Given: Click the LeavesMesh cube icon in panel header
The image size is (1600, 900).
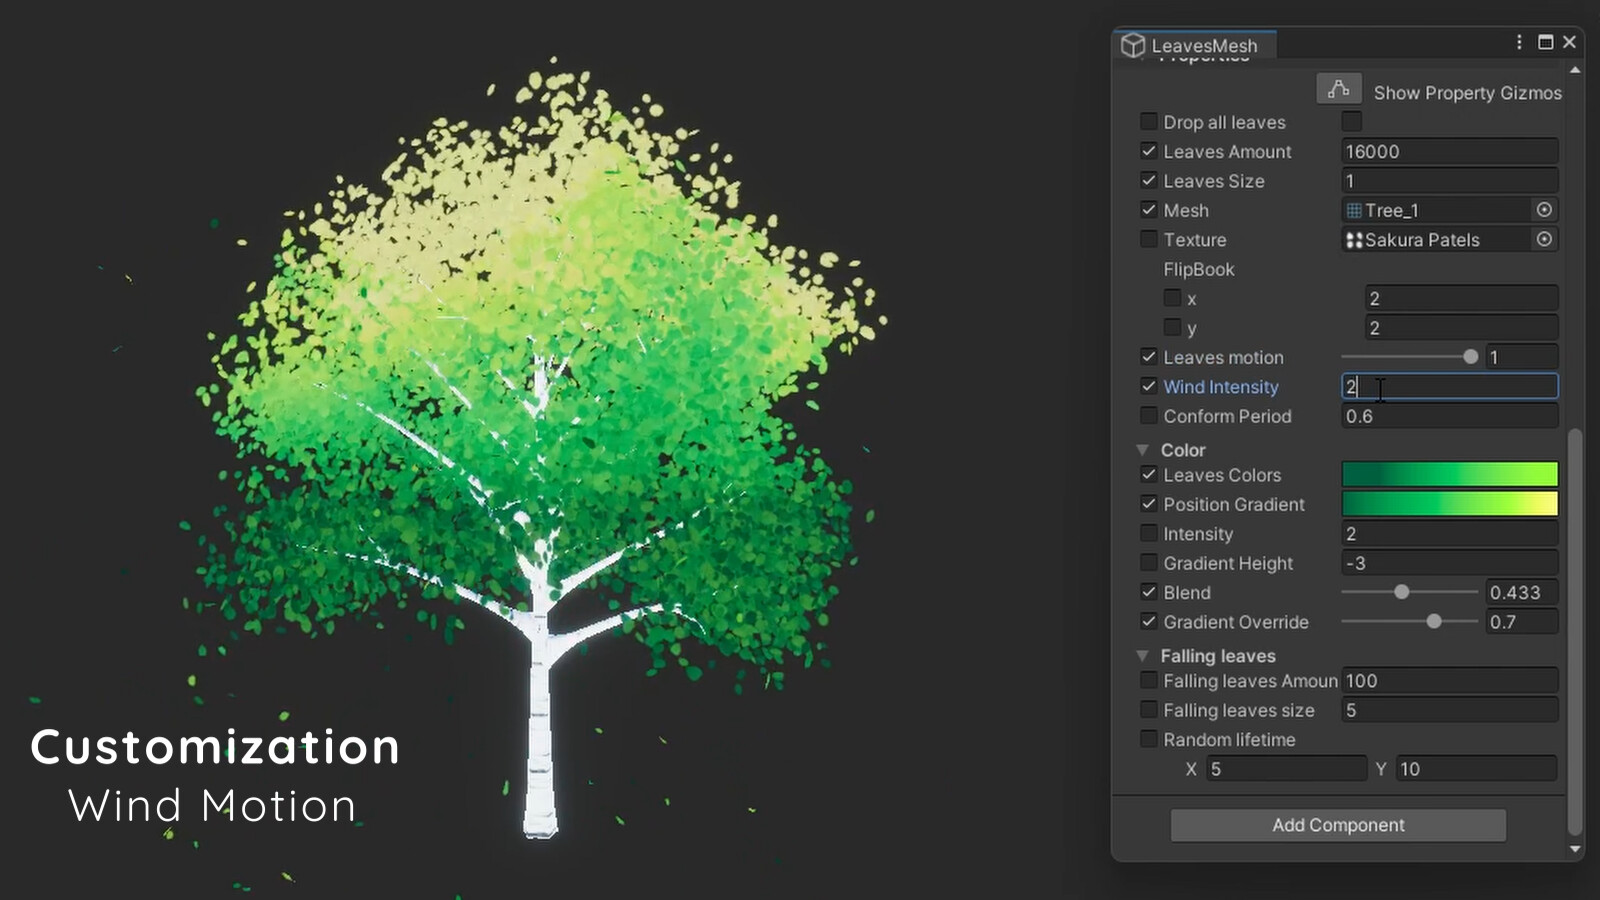Looking at the screenshot, I should pos(1133,45).
